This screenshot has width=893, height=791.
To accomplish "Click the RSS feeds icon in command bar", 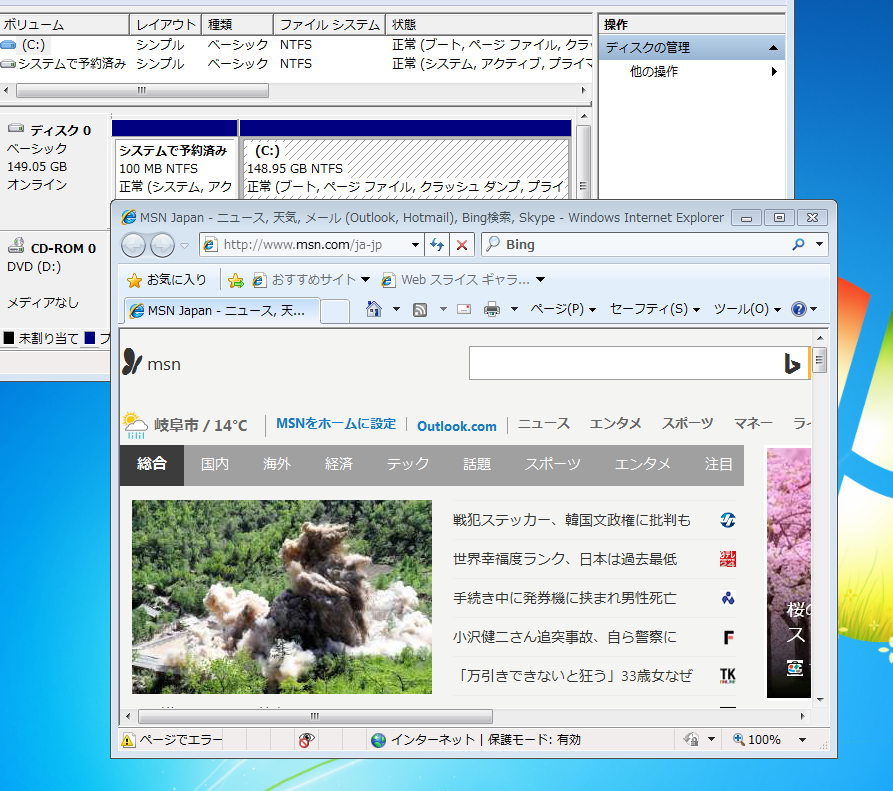I will (x=420, y=310).
